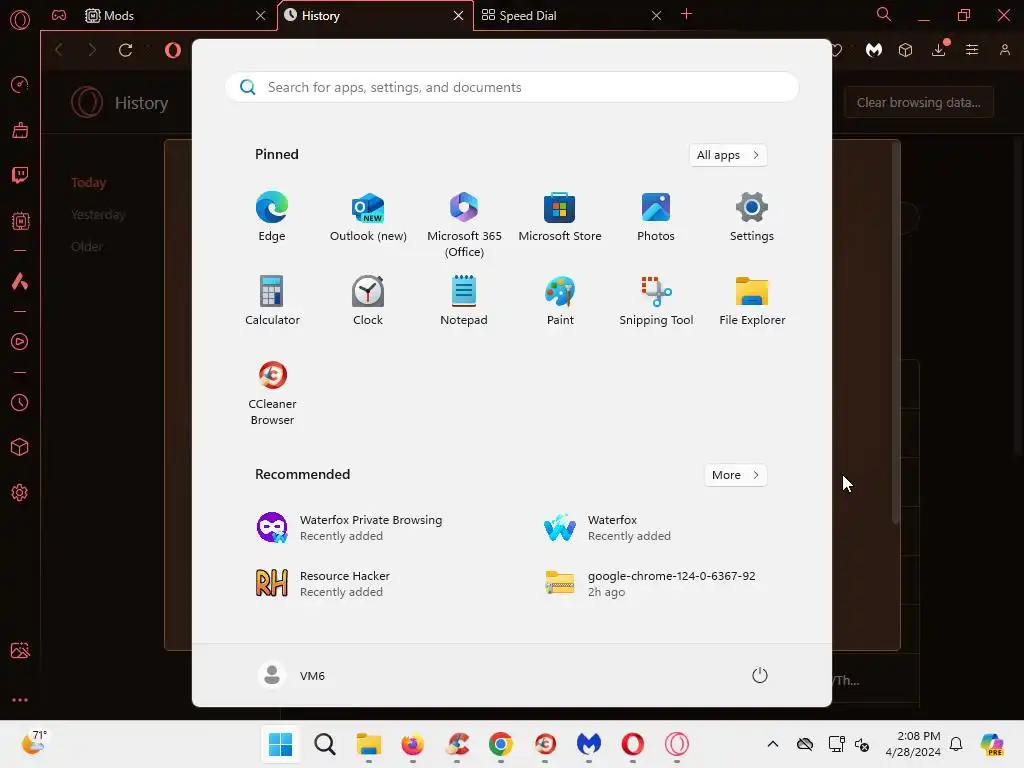Open Player in Opera sidebar

click(x=20, y=342)
